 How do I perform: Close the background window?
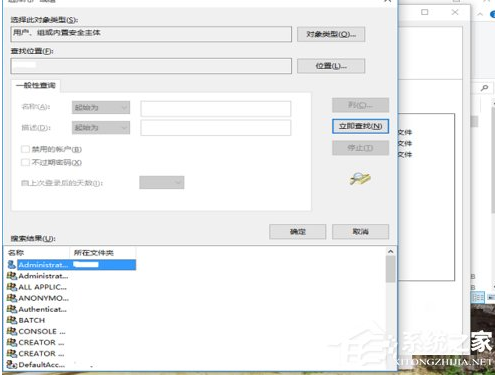point(455,12)
